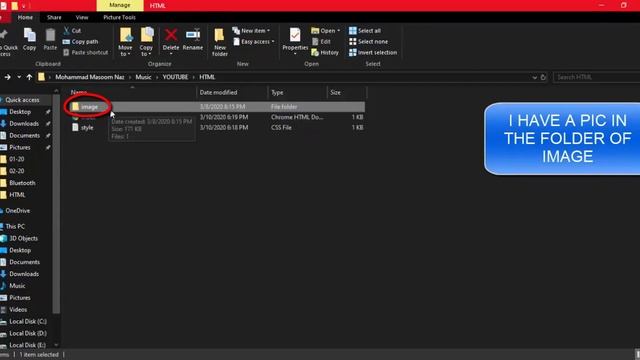Switch to Picture Tools tab

[x=119, y=18]
